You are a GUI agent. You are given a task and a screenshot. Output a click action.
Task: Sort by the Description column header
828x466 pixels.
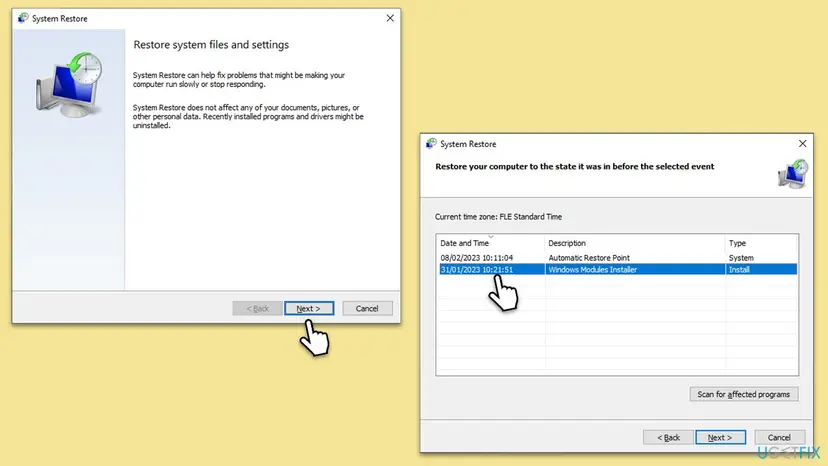pyautogui.click(x=635, y=243)
